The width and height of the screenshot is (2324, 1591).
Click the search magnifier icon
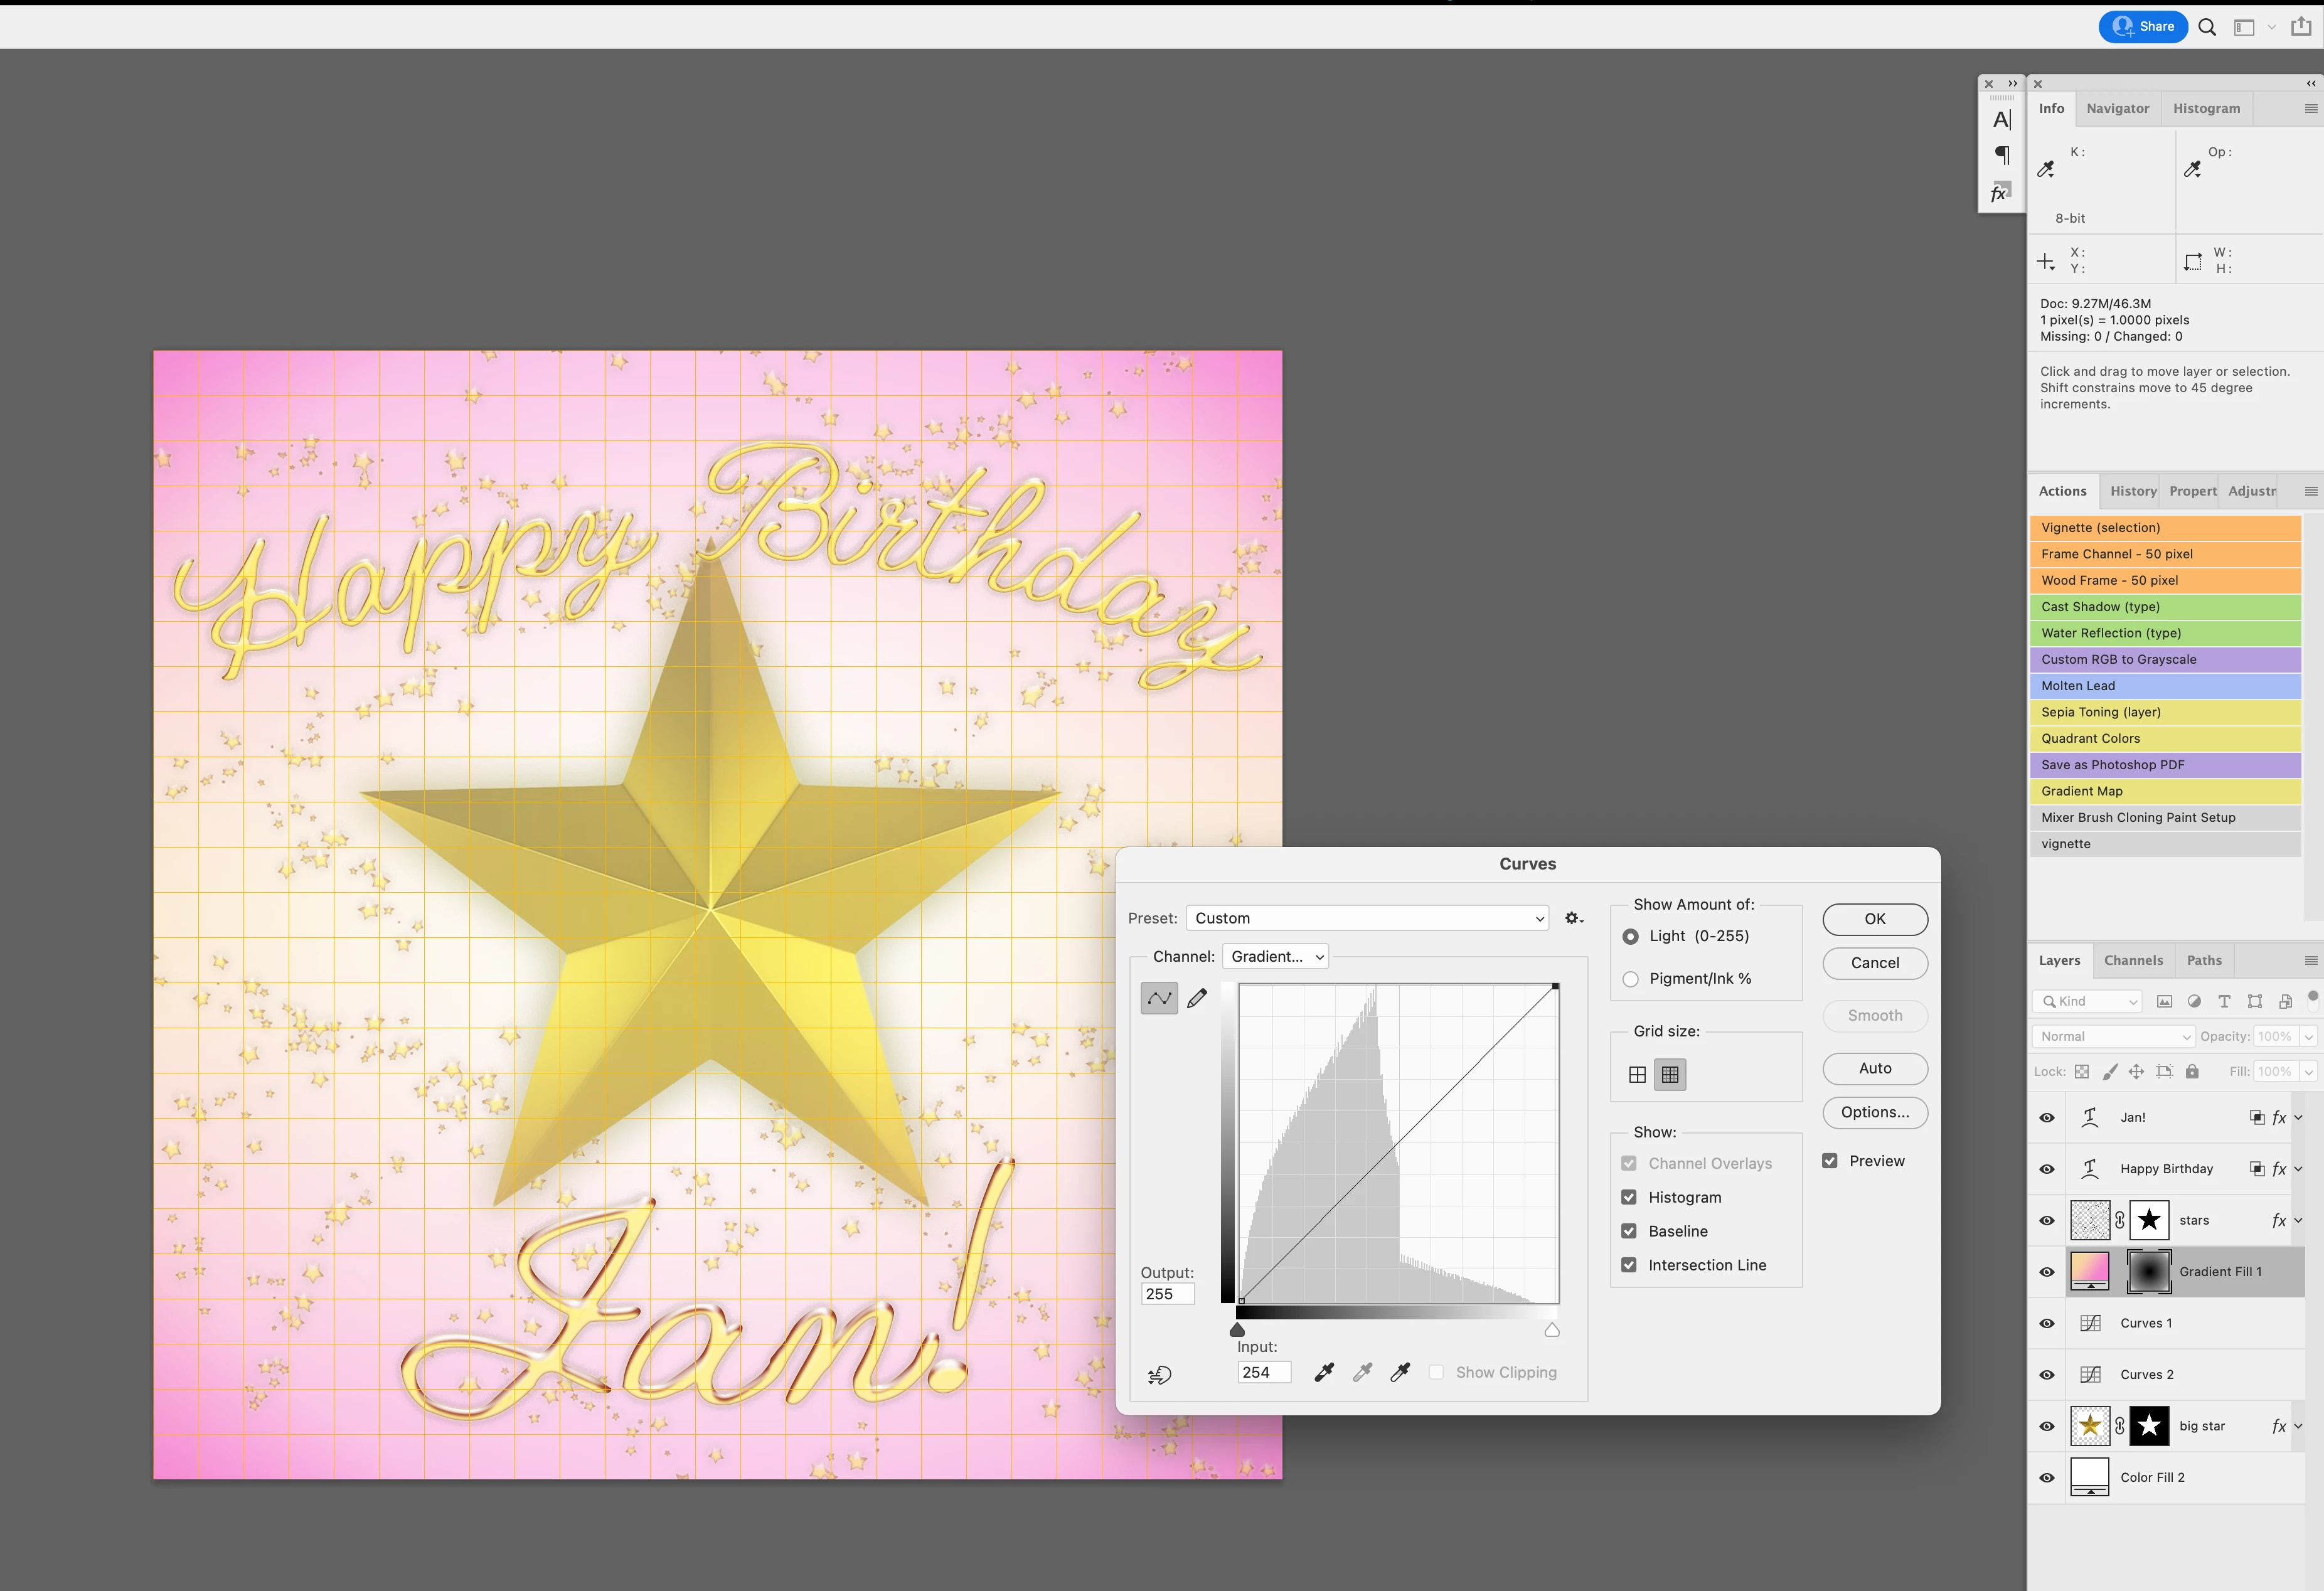pos(2207,27)
